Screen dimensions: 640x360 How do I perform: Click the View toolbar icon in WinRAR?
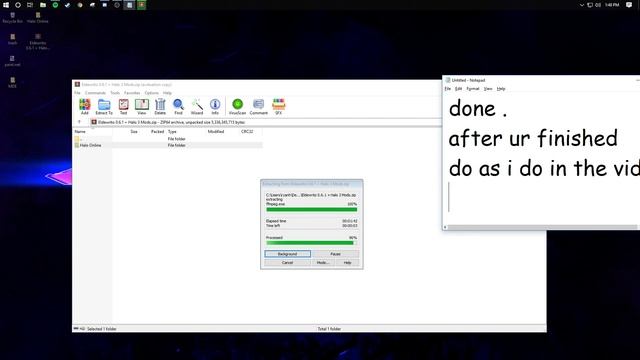[x=142, y=106]
